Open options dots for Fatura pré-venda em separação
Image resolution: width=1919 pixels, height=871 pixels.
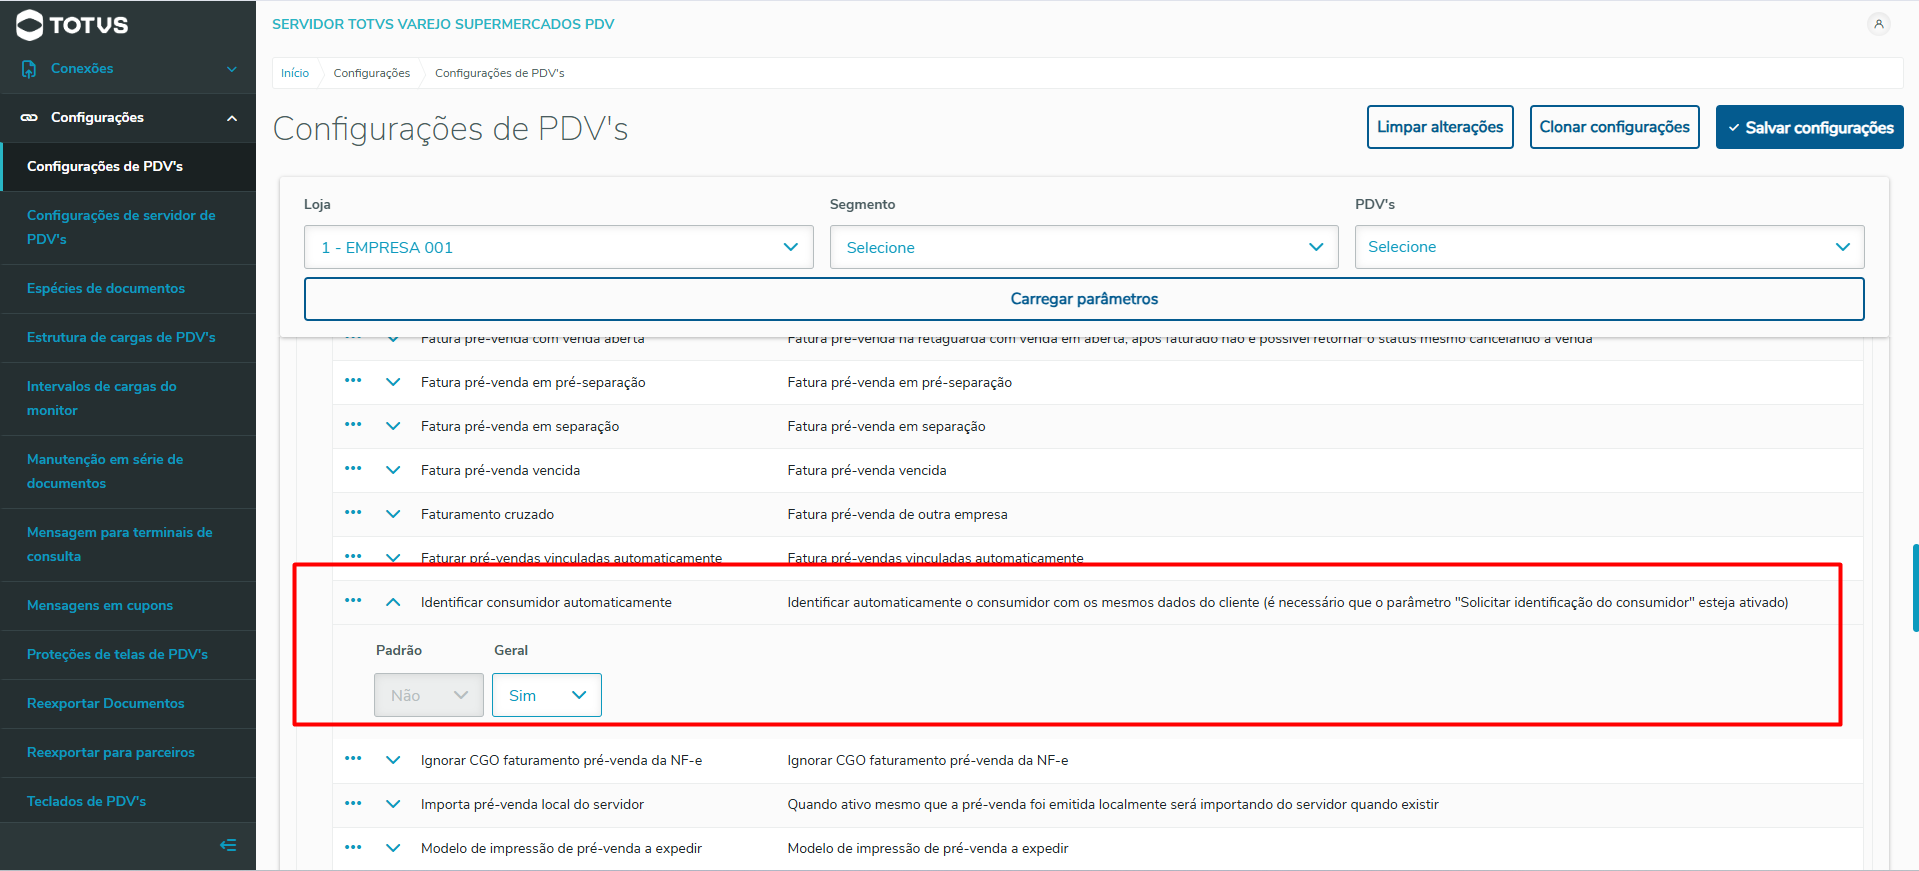pyautogui.click(x=353, y=425)
